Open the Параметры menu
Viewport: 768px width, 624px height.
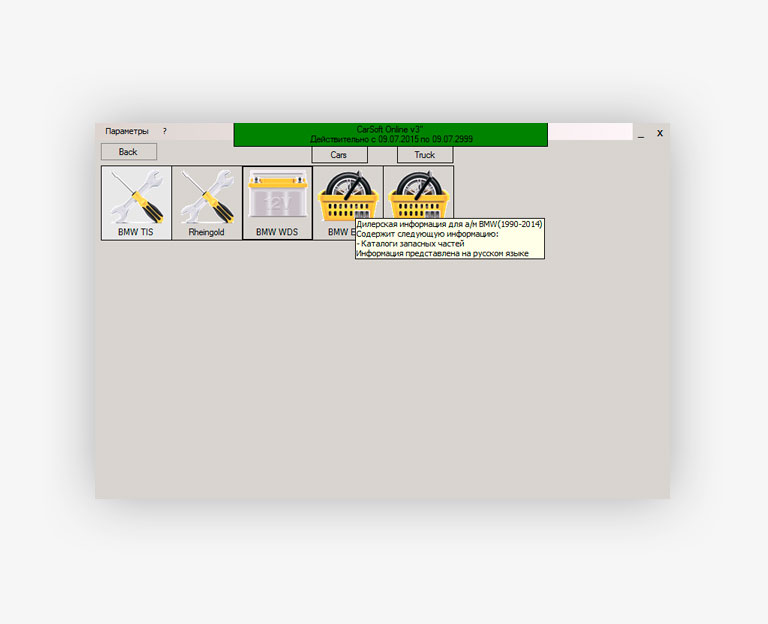pyautogui.click(x=127, y=131)
